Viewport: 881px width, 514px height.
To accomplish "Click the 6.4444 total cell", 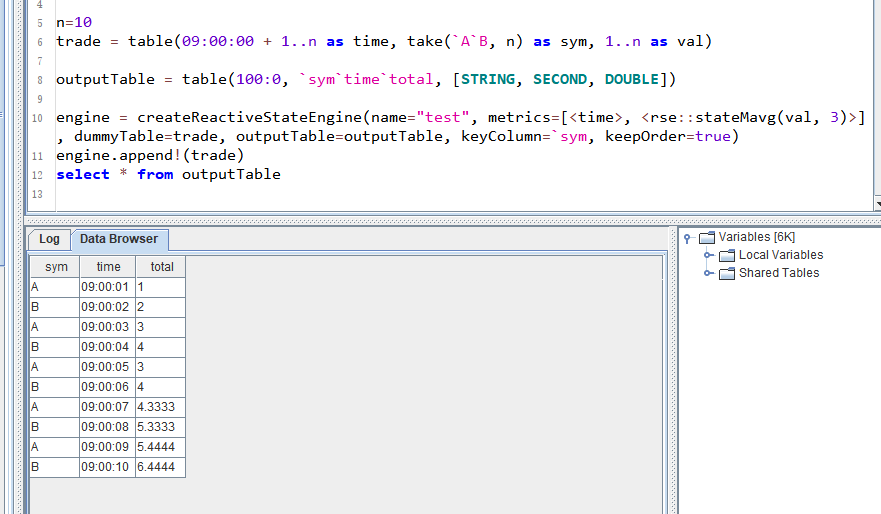I will pos(160,467).
